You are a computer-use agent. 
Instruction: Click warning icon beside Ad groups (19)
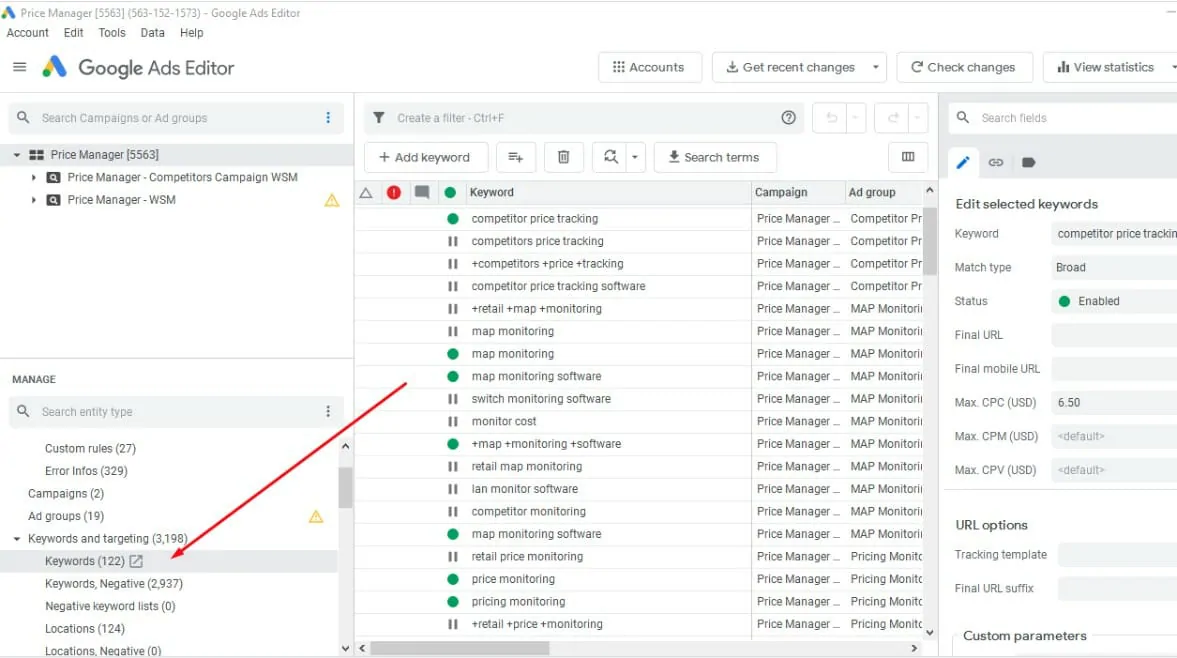coord(316,516)
